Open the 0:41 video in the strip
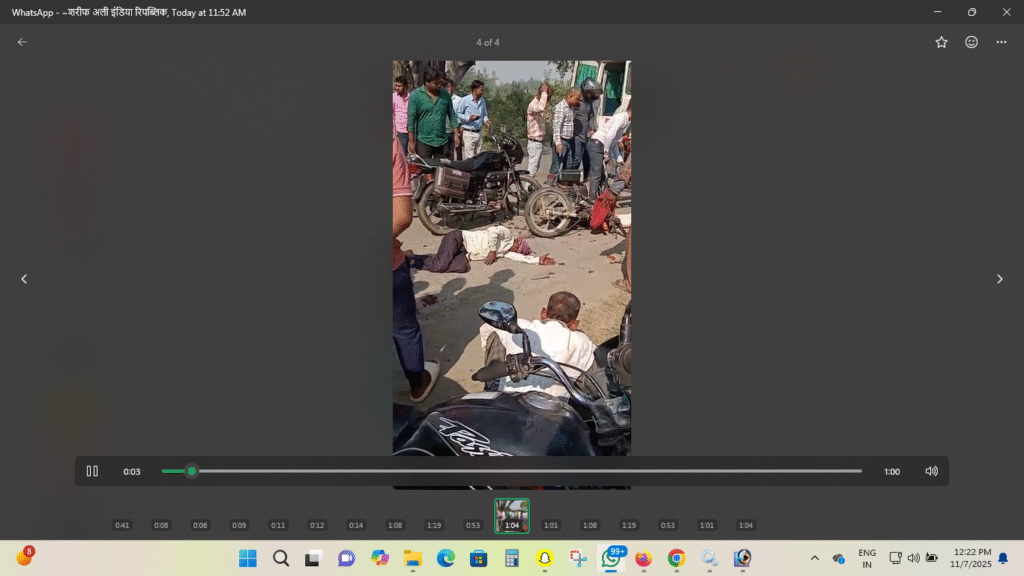This screenshot has height=576, width=1024. point(122,525)
